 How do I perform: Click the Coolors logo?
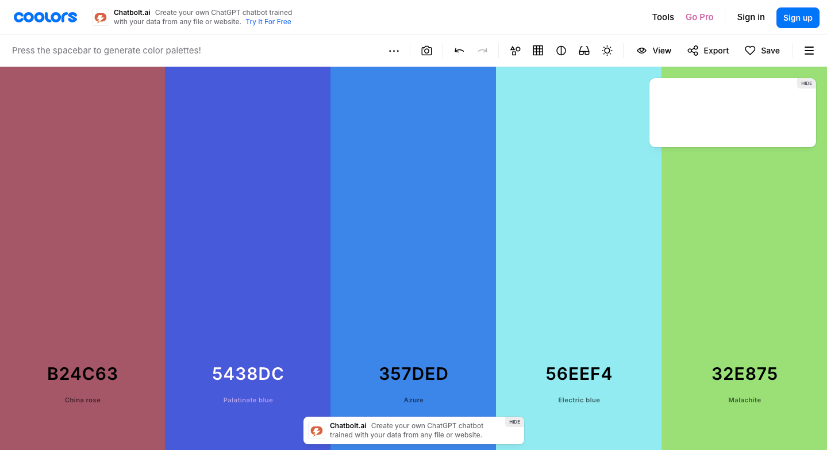pos(46,17)
